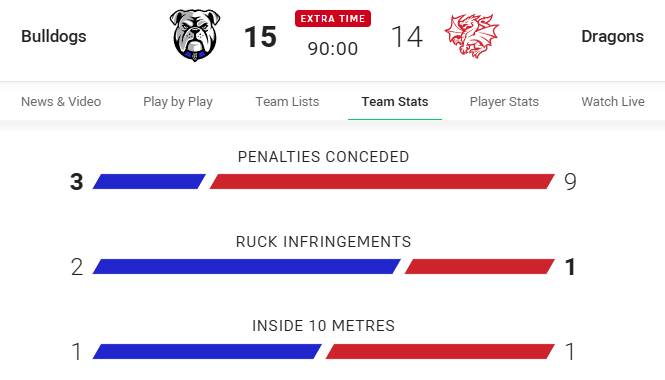Click the blue Ruck Infringements bar
Viewport: 665px width, 380px height.
tap(246, 266)
